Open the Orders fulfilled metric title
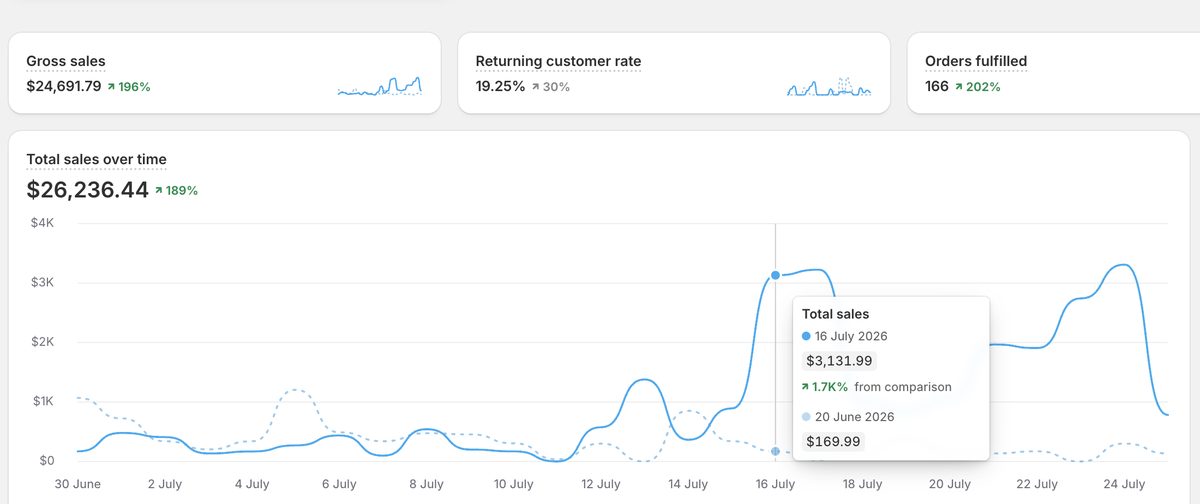The width and height of the screenshot is (1200, 504). pos(976,61)
